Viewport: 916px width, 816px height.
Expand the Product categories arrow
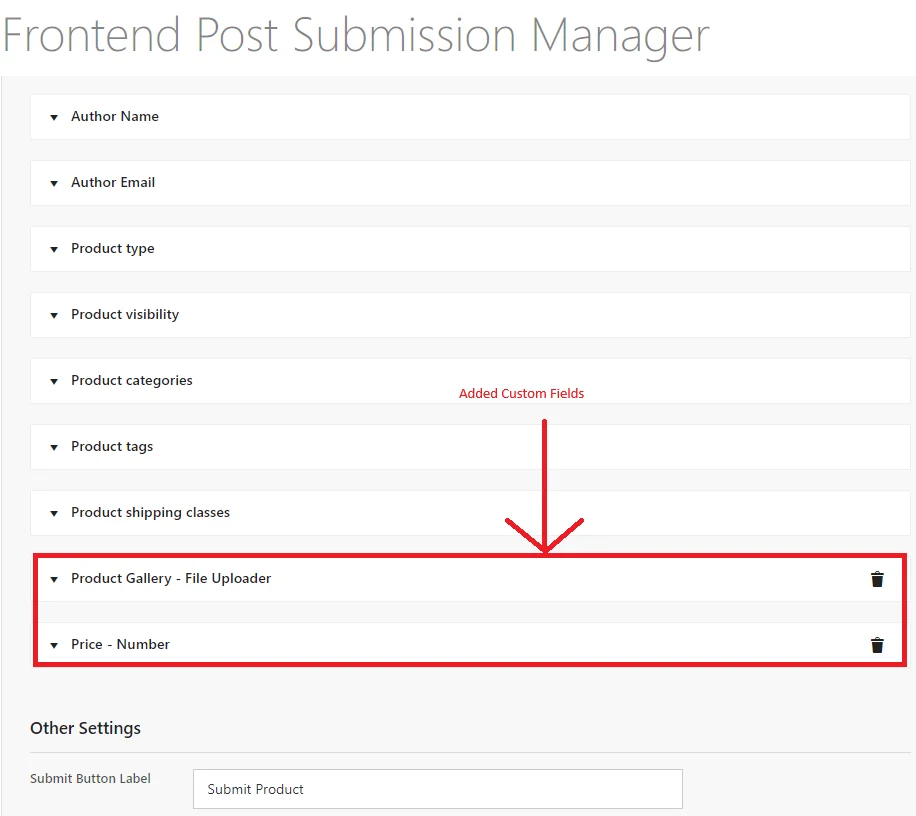54,381
